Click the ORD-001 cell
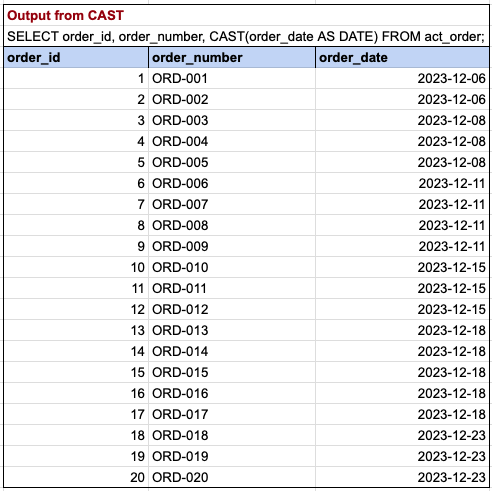The width and height of the screenshot is (492, 491). click(x=232, y=79)
